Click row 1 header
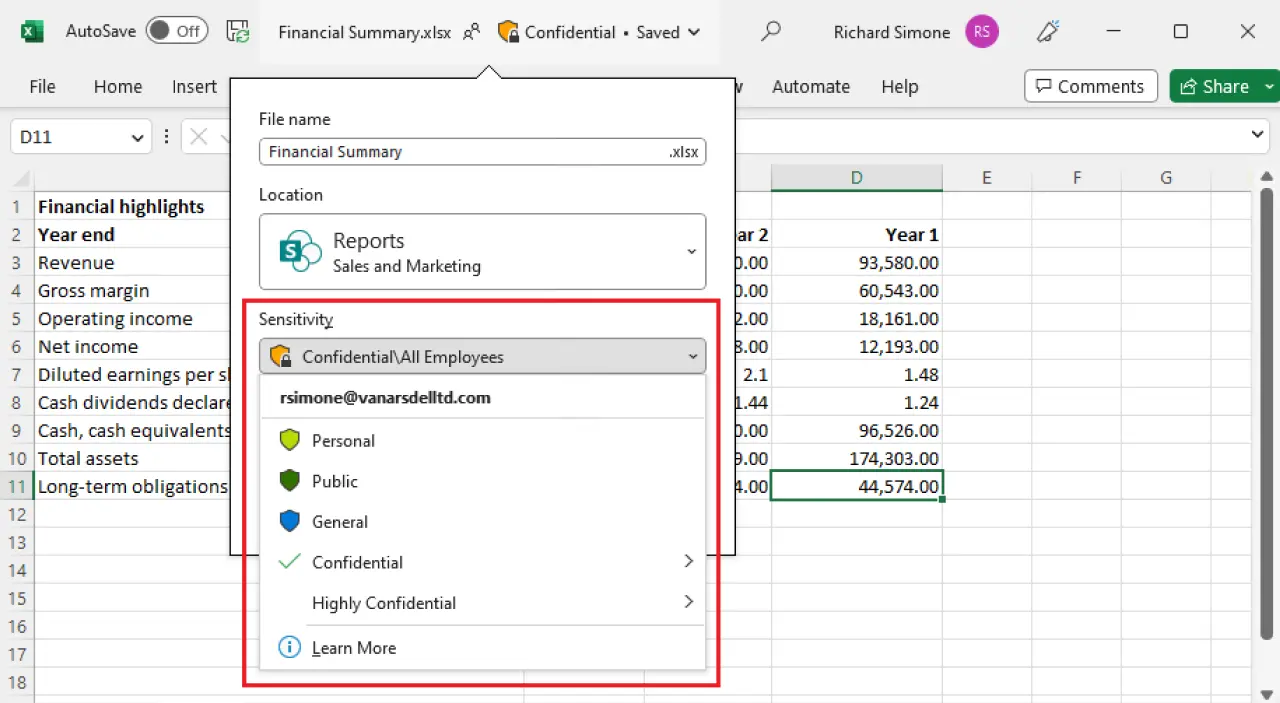 (x=16, y=207)
